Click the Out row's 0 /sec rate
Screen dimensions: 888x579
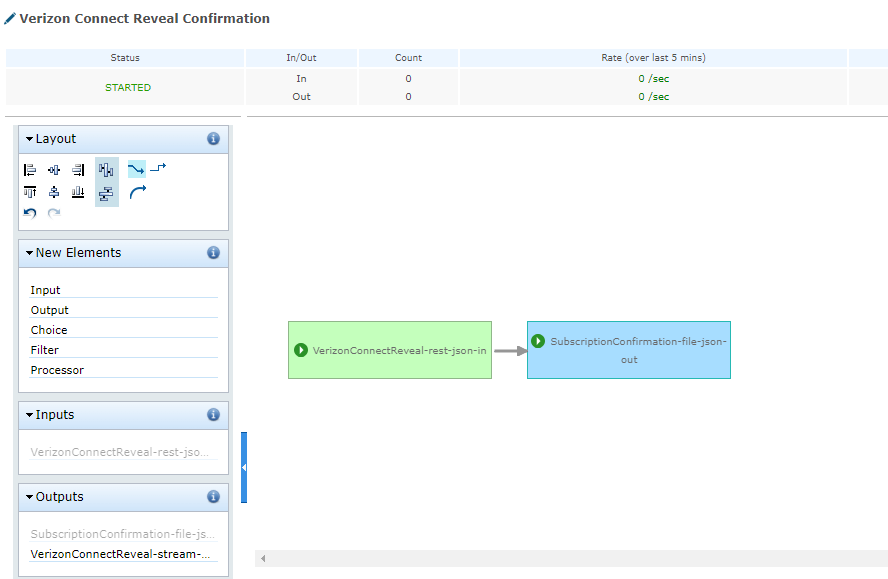pos(654,97)
